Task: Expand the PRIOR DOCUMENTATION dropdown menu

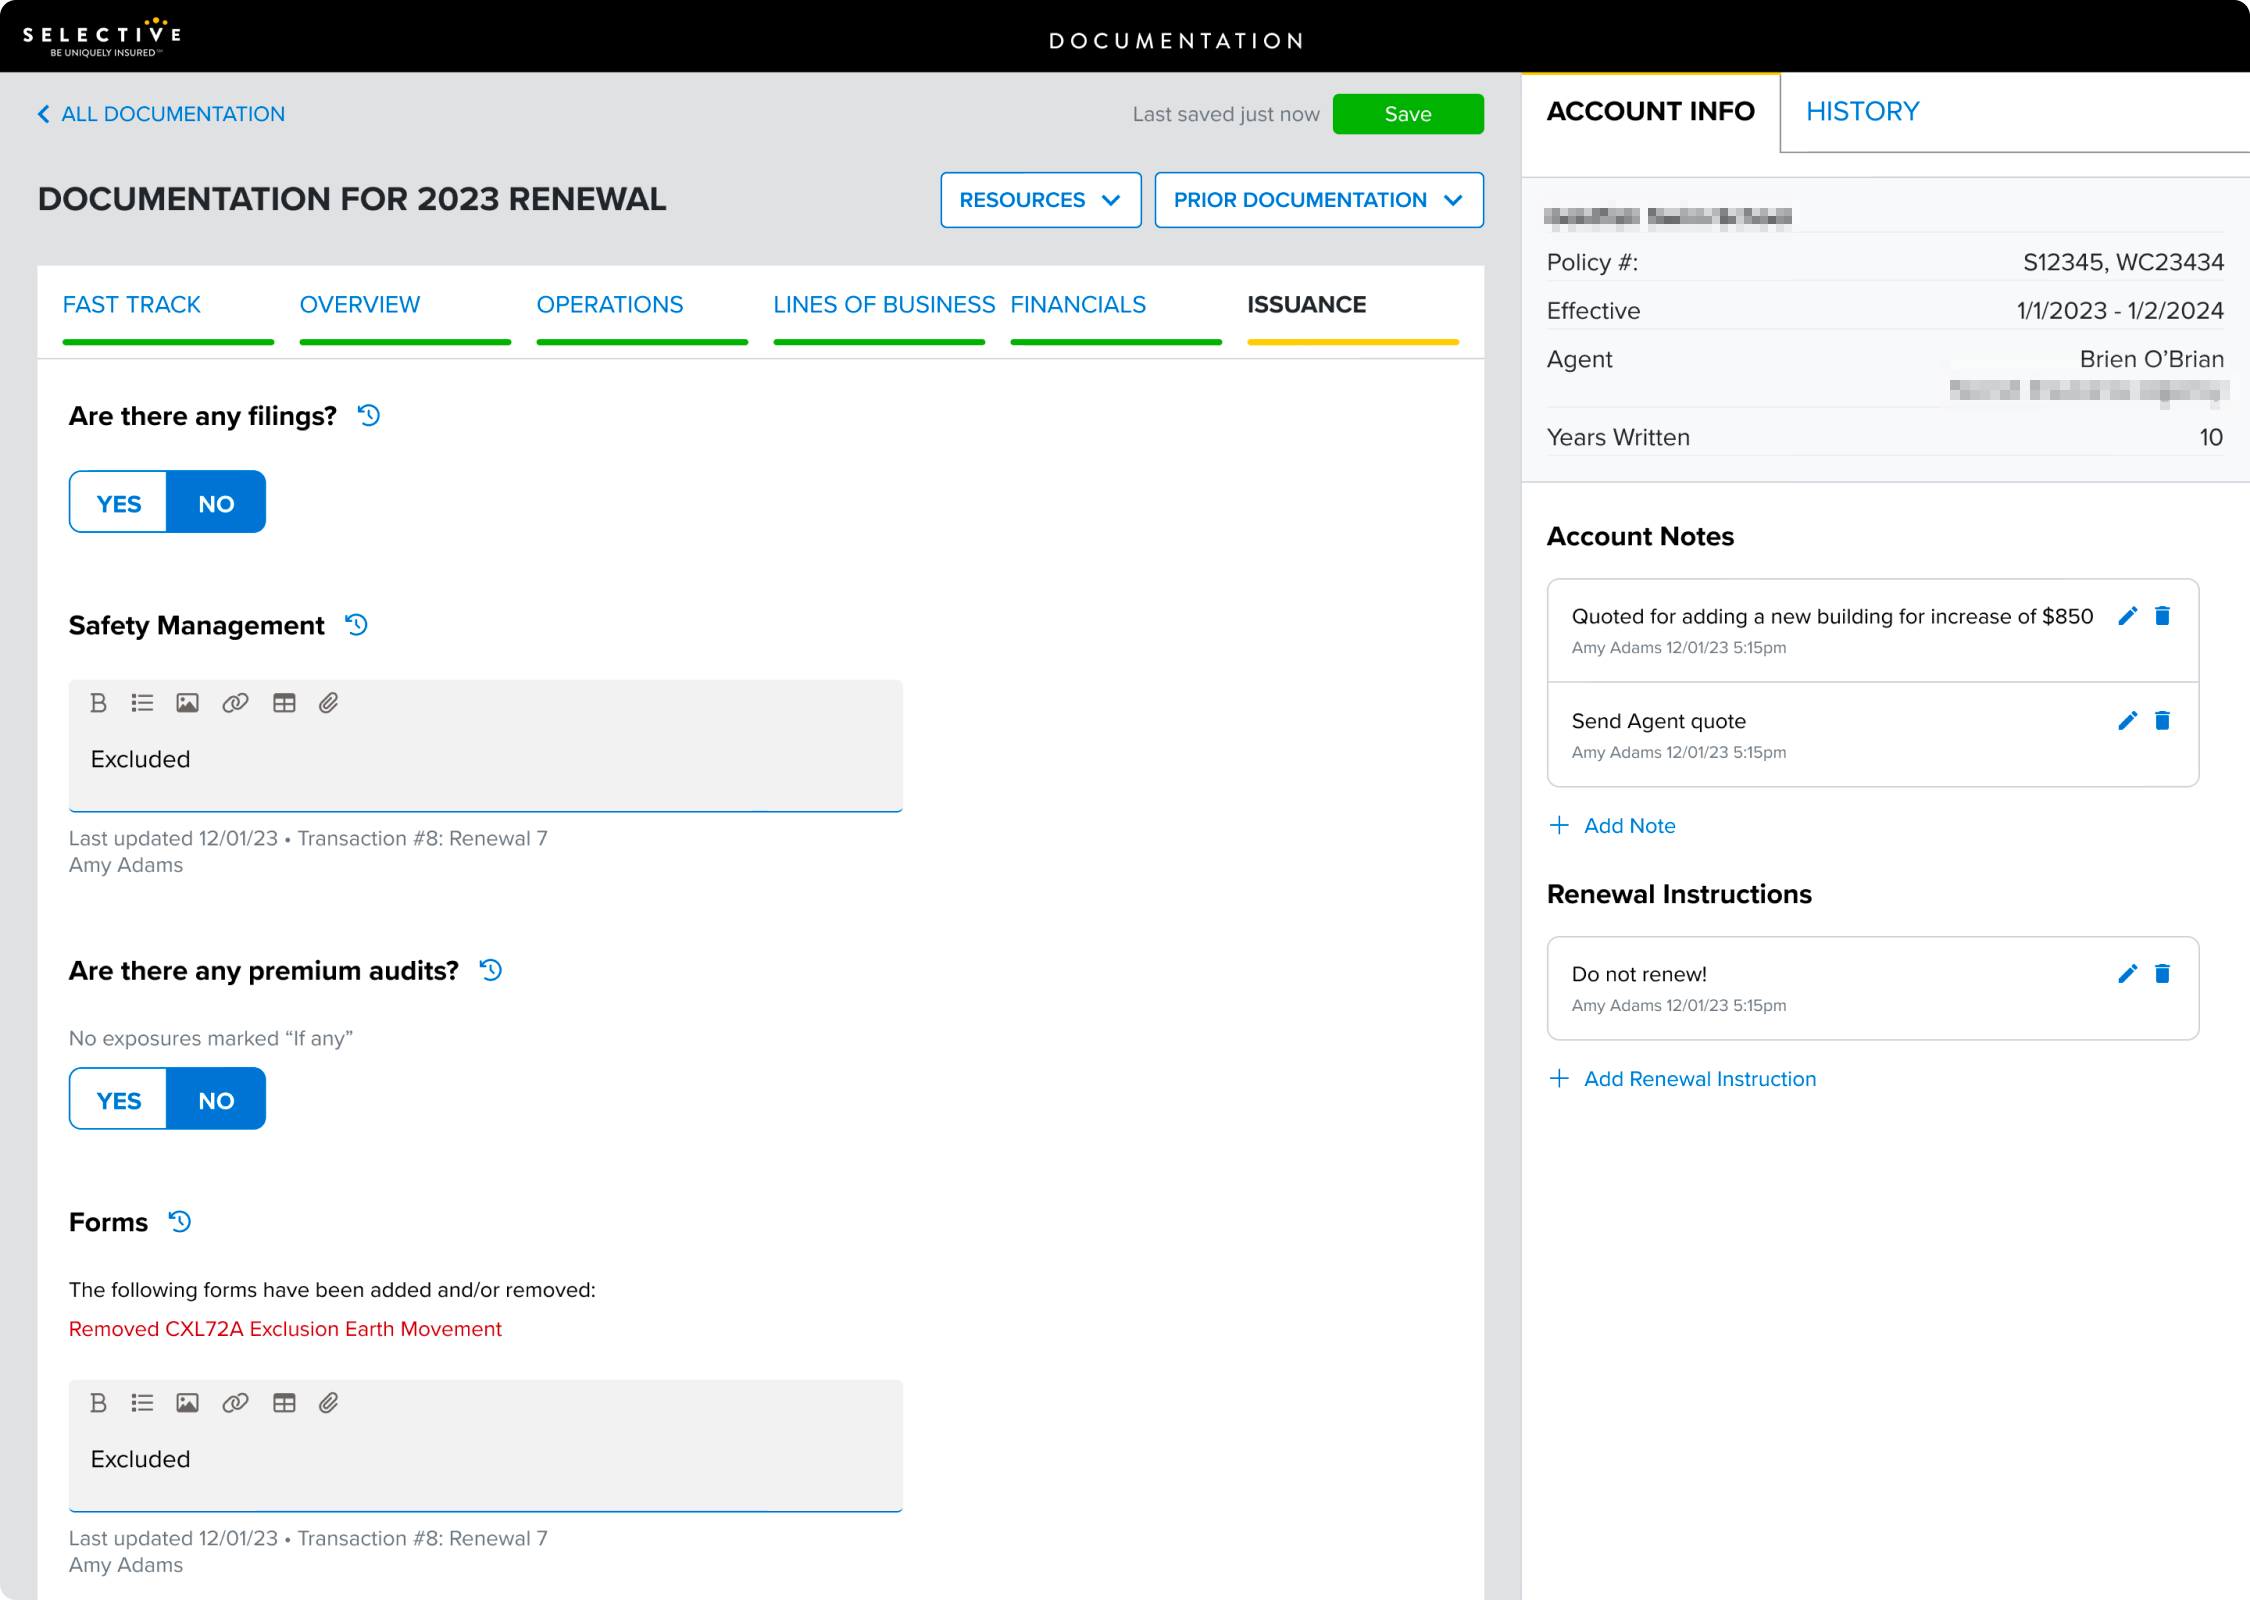Action: [x=1321, y=199]
